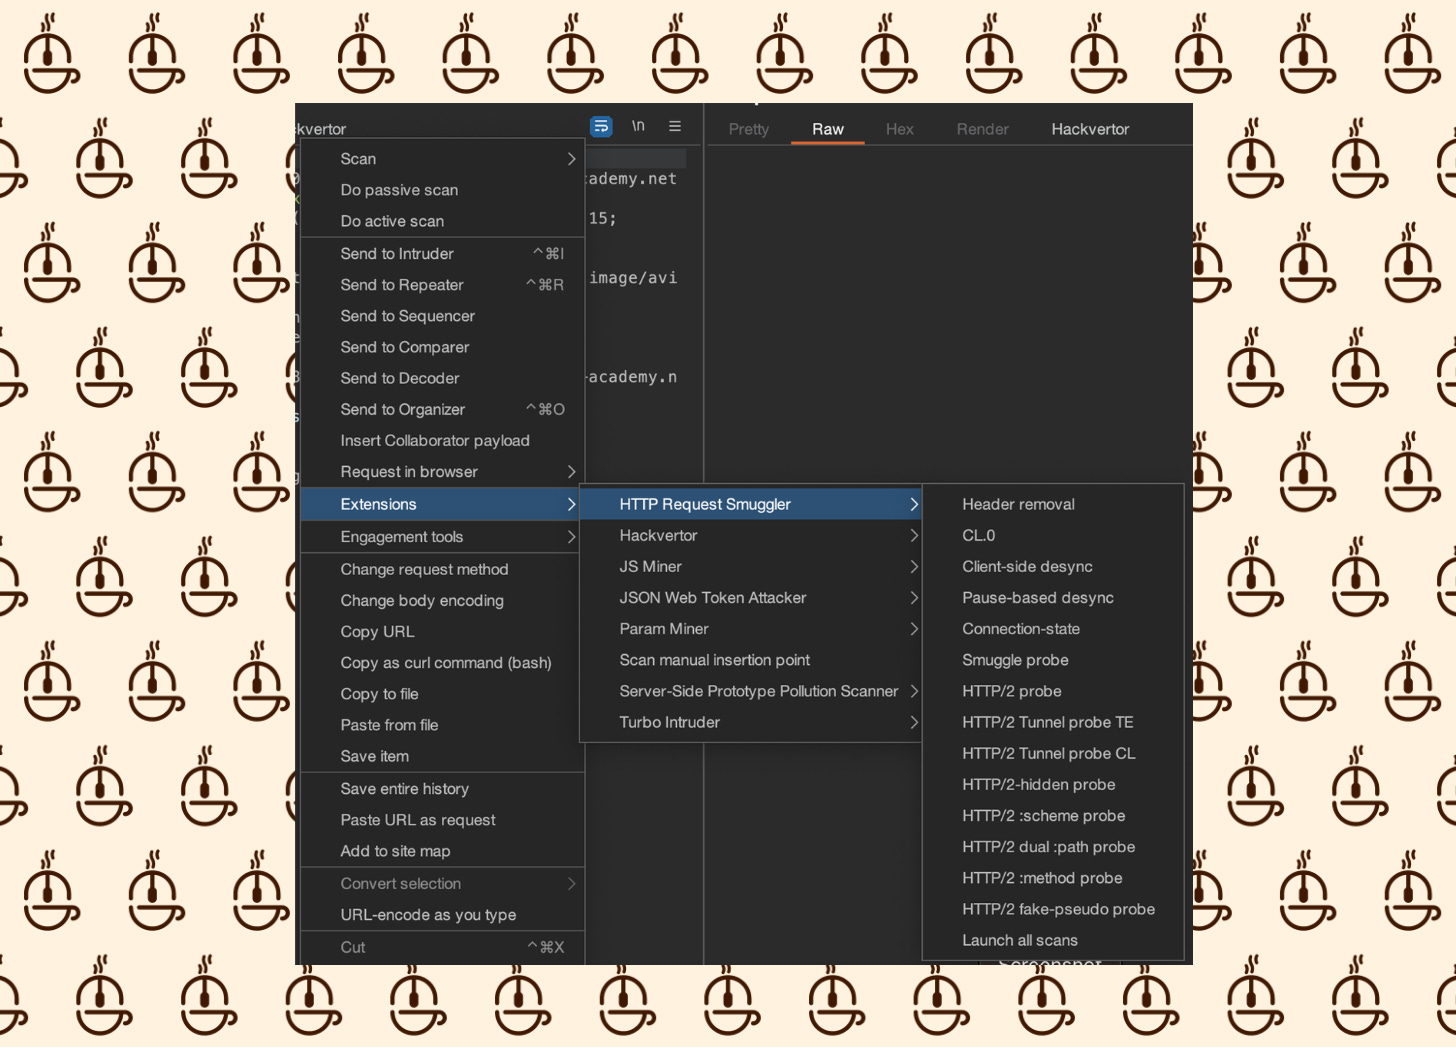The width and height of the screenshot is (1456, 1048).
Task: Select Launch all scans
Action: coord(1053,940)
